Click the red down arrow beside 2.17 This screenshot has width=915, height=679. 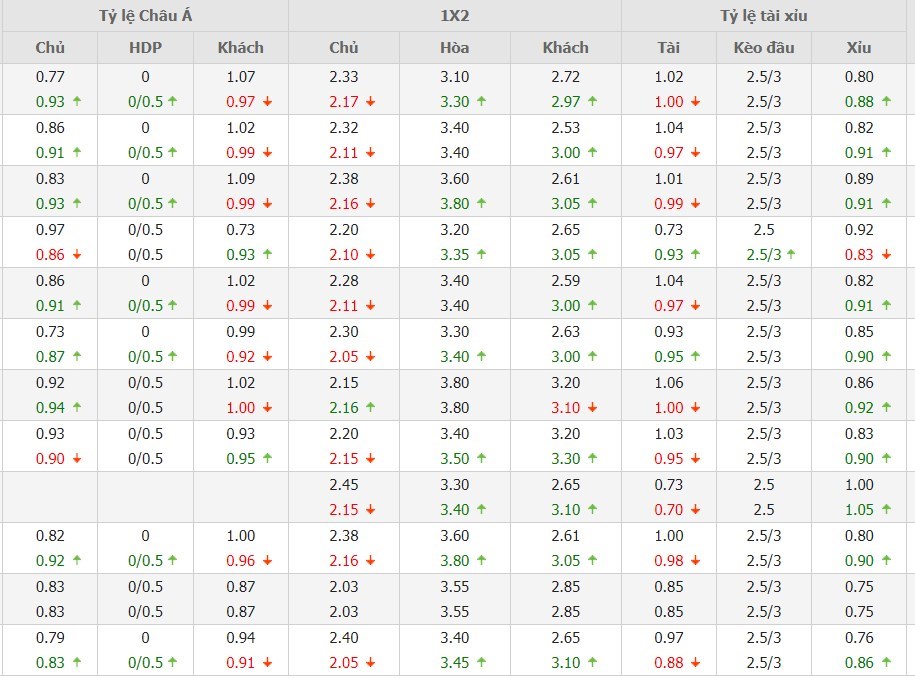371,102
